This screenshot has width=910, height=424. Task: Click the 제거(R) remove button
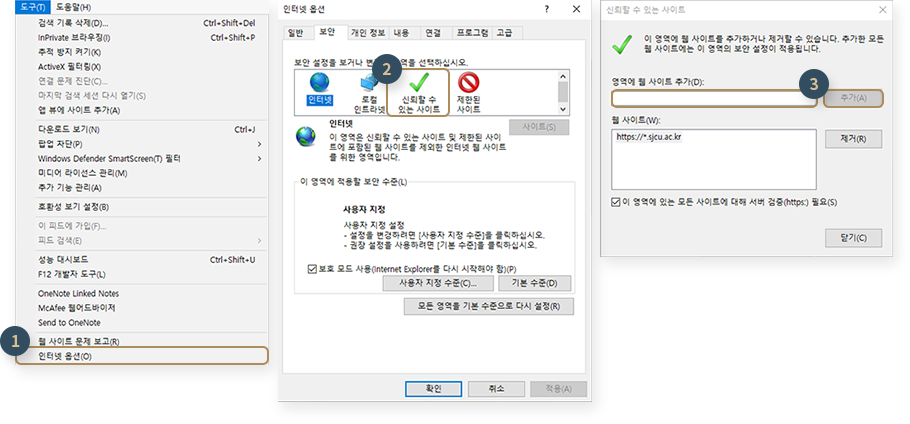853,138
